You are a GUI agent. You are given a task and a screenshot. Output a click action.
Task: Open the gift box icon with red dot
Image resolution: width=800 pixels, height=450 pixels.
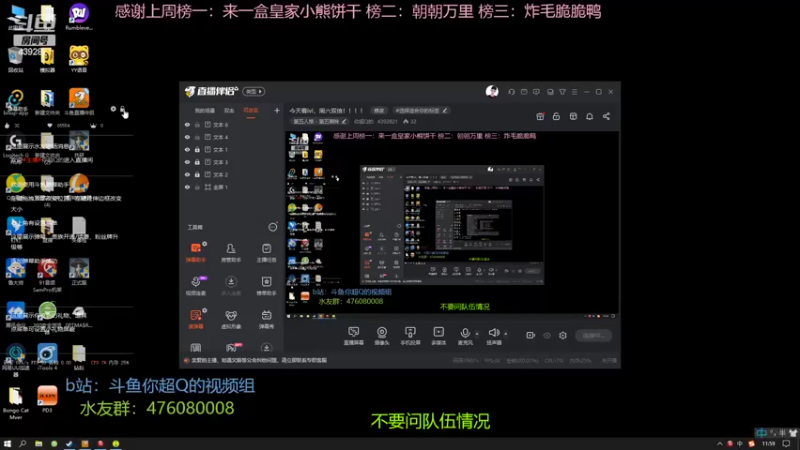540,116
